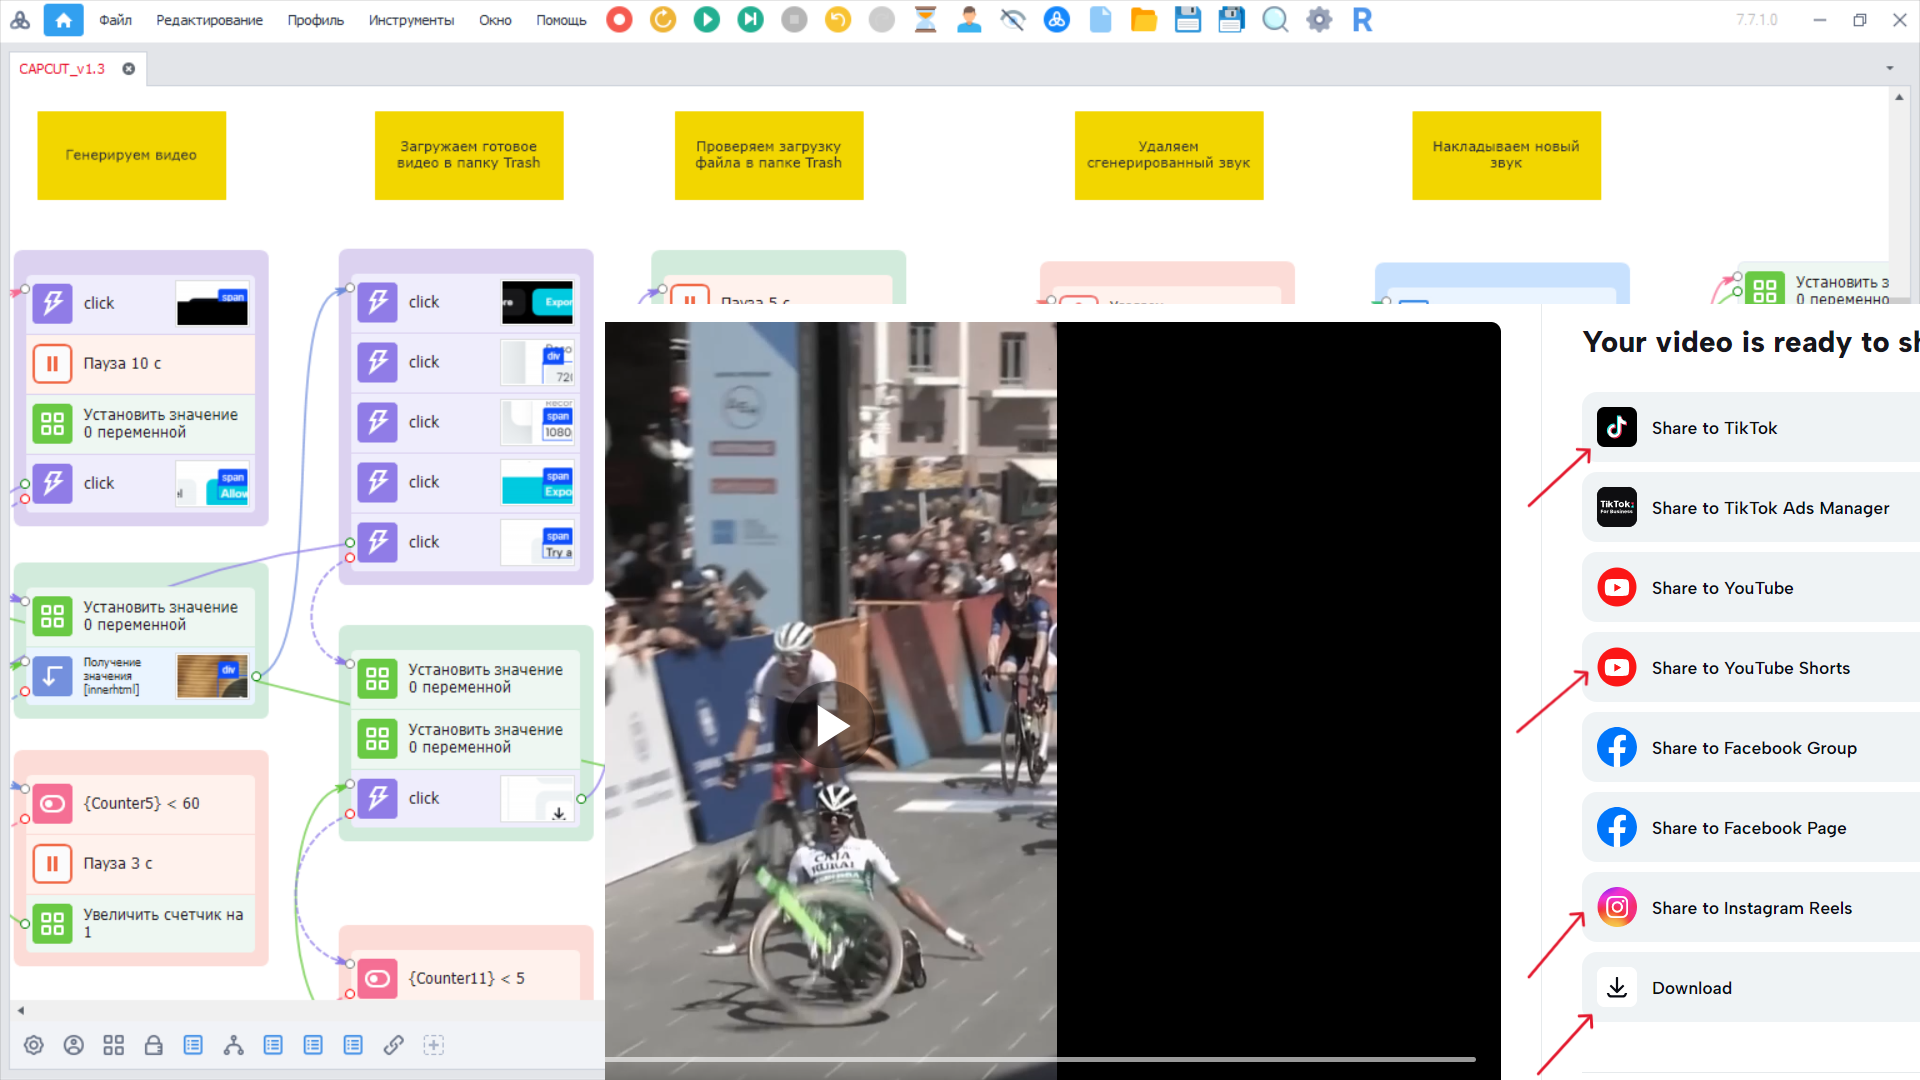Screen dimensions: 1920x1080
Task: Toggle the crossed-eye visibility icon in toolbar
Action: [x=1013, y=20]
